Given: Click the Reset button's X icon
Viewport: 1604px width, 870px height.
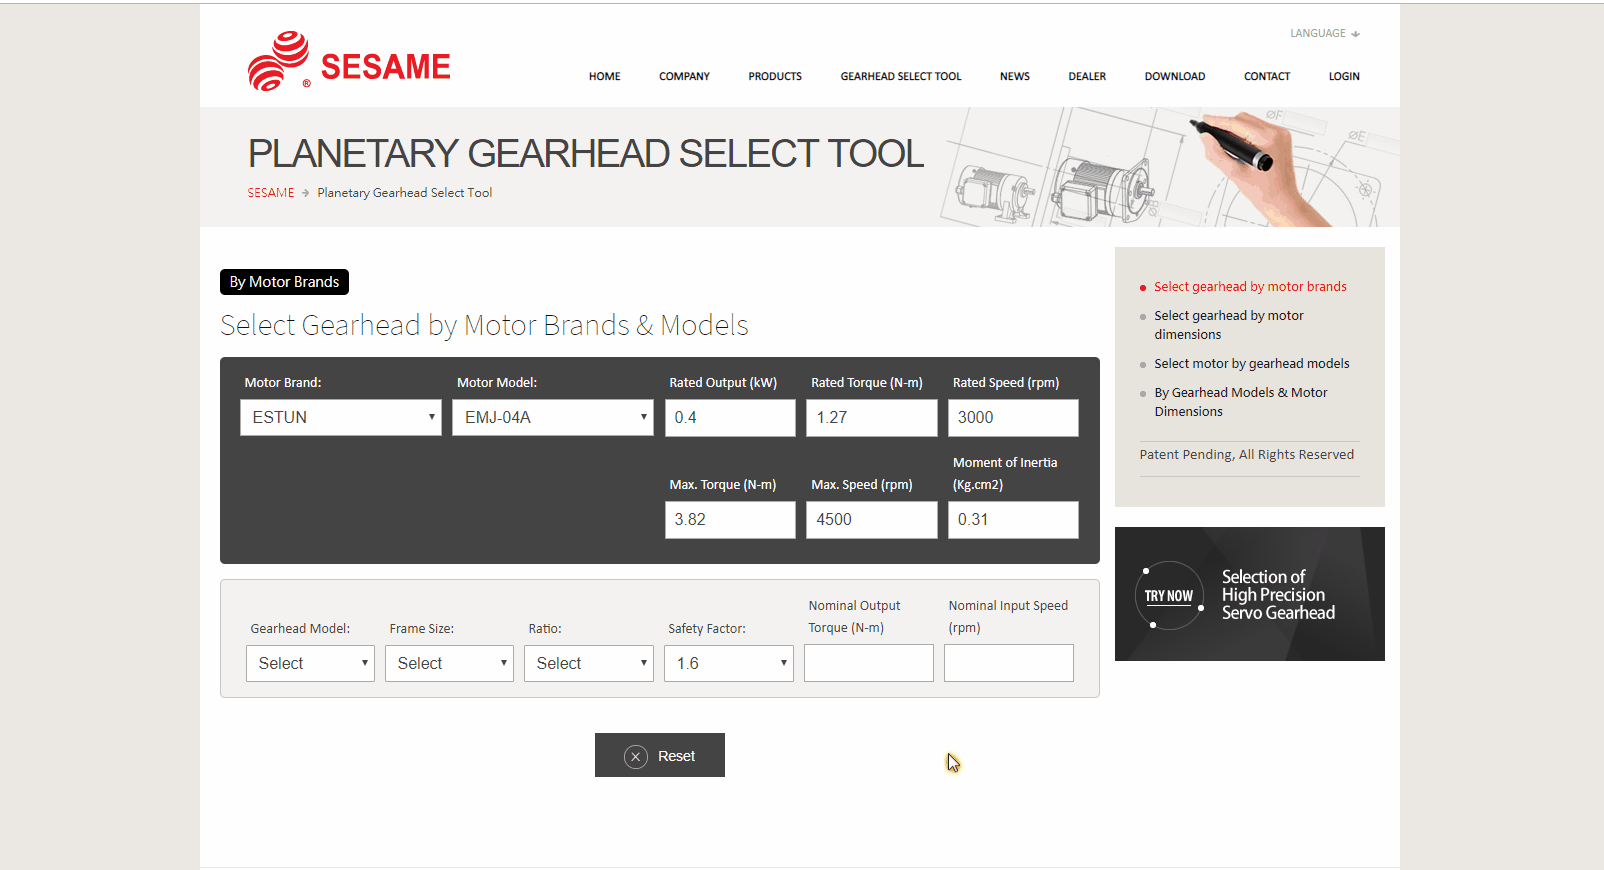Looking at the screenshot, I should pos(636,757).
